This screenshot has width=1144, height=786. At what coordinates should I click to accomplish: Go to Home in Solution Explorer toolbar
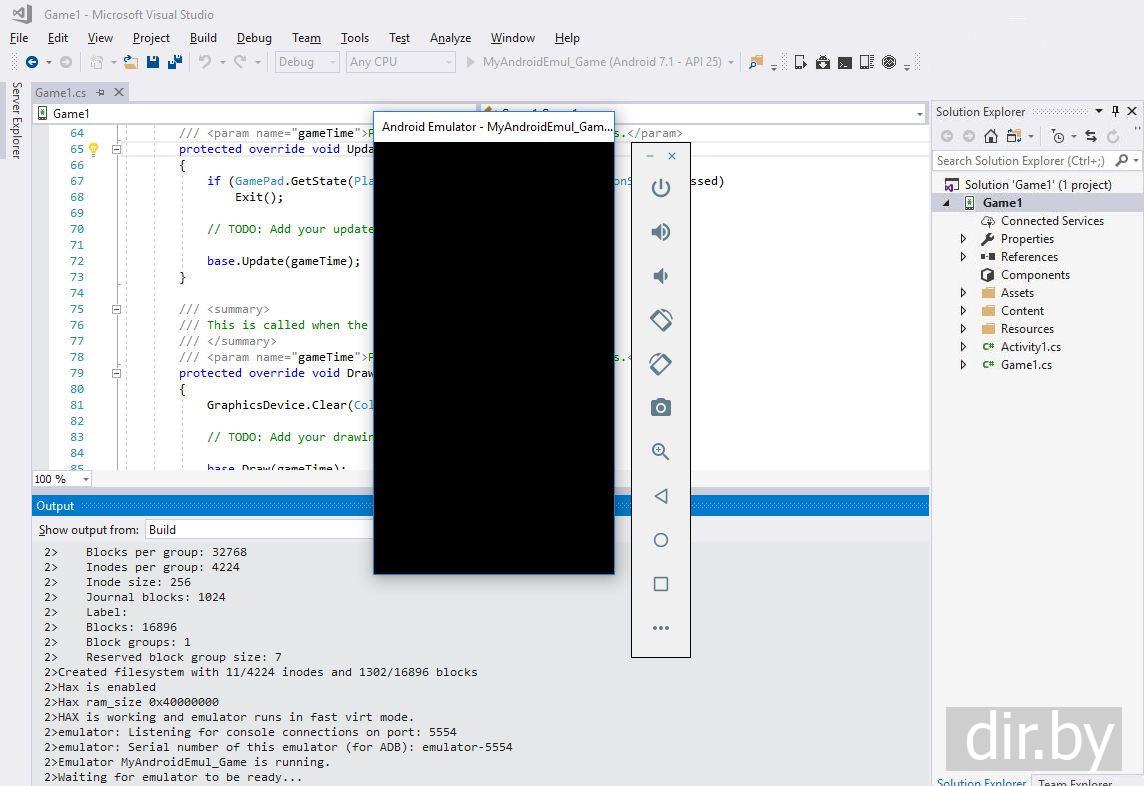coord(990,136)
